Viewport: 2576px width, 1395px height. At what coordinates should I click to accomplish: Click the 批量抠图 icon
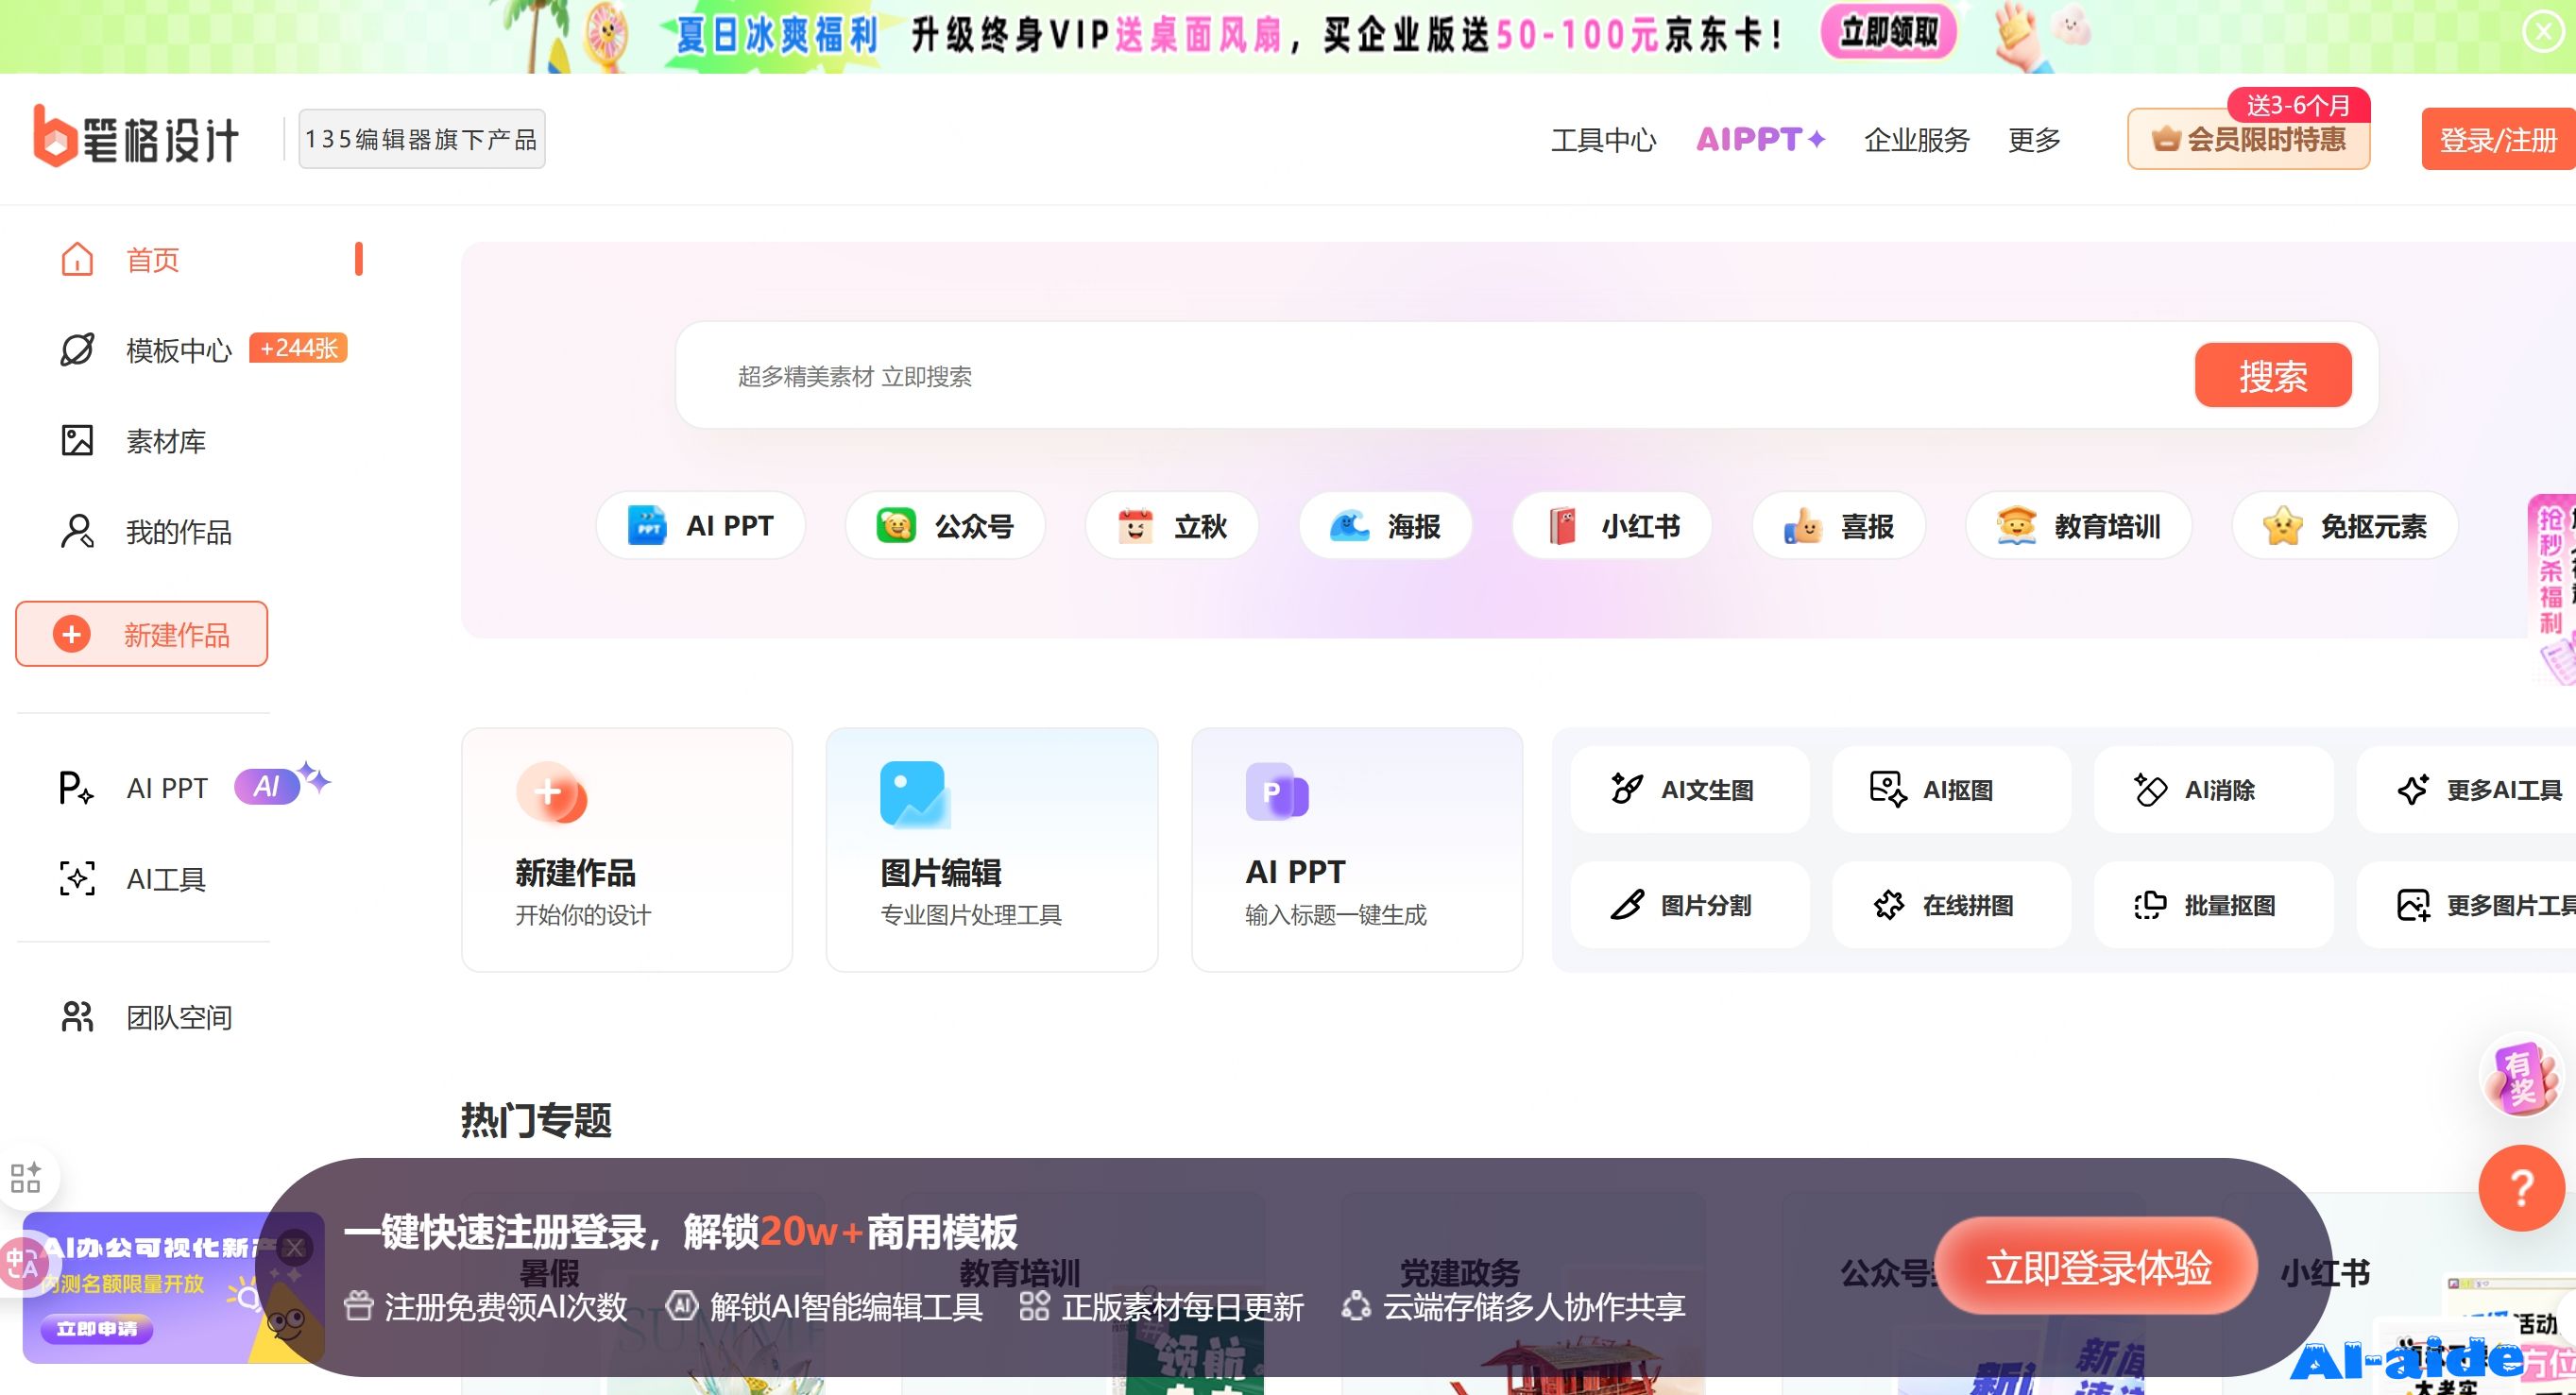point(2150,905)
